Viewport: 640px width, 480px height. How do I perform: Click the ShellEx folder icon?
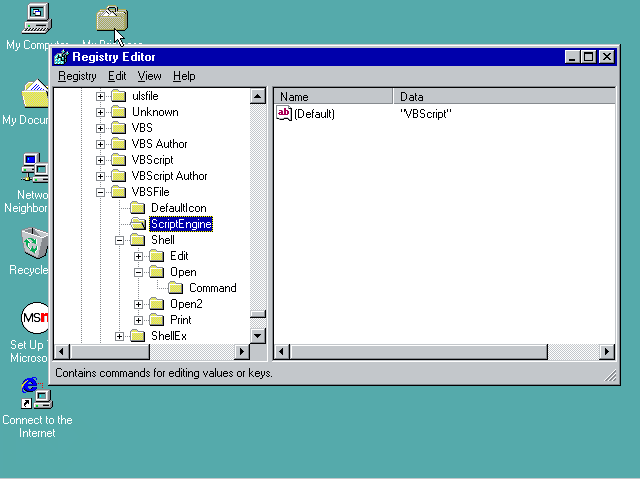138,336
